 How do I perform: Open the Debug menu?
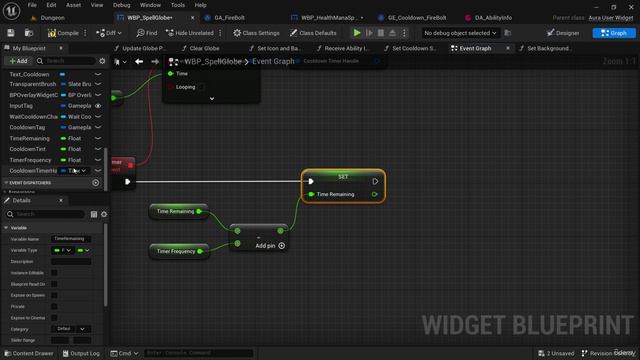(x=121, y=5)
